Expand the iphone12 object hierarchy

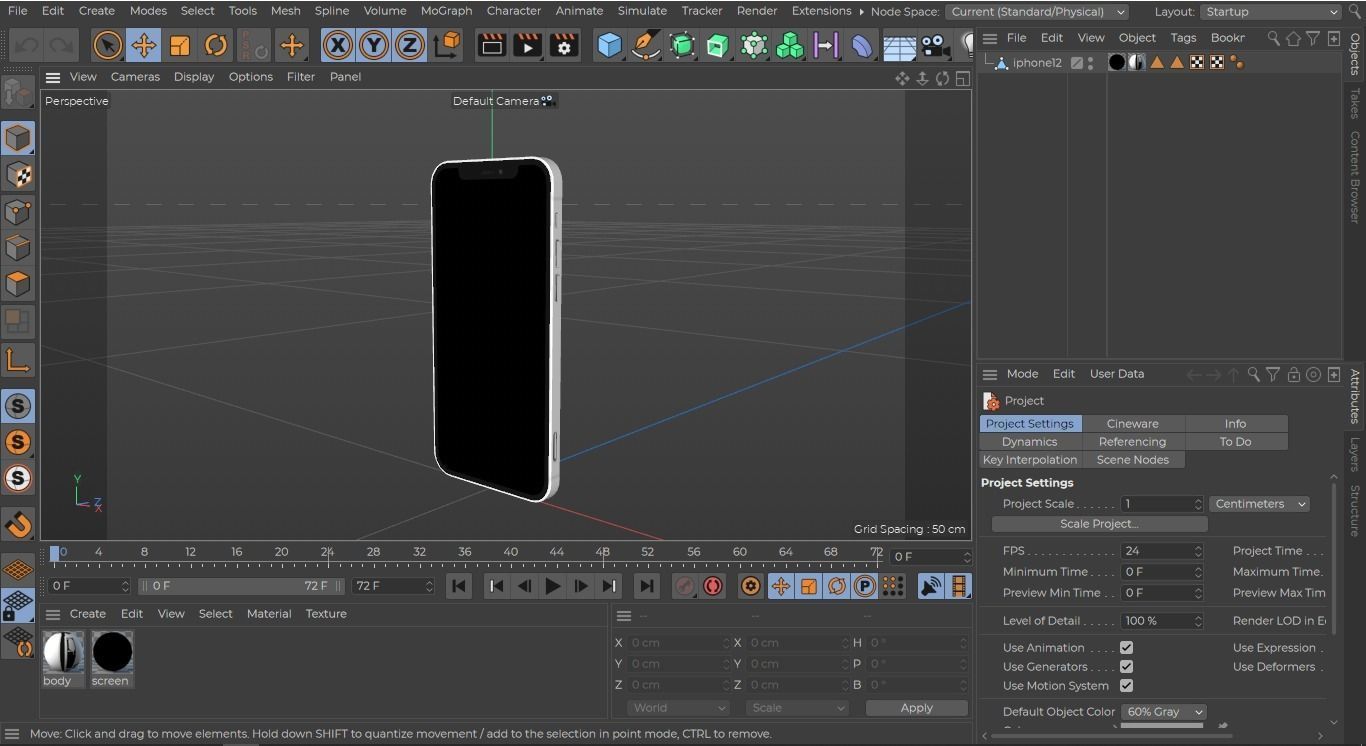coord(988,61)
